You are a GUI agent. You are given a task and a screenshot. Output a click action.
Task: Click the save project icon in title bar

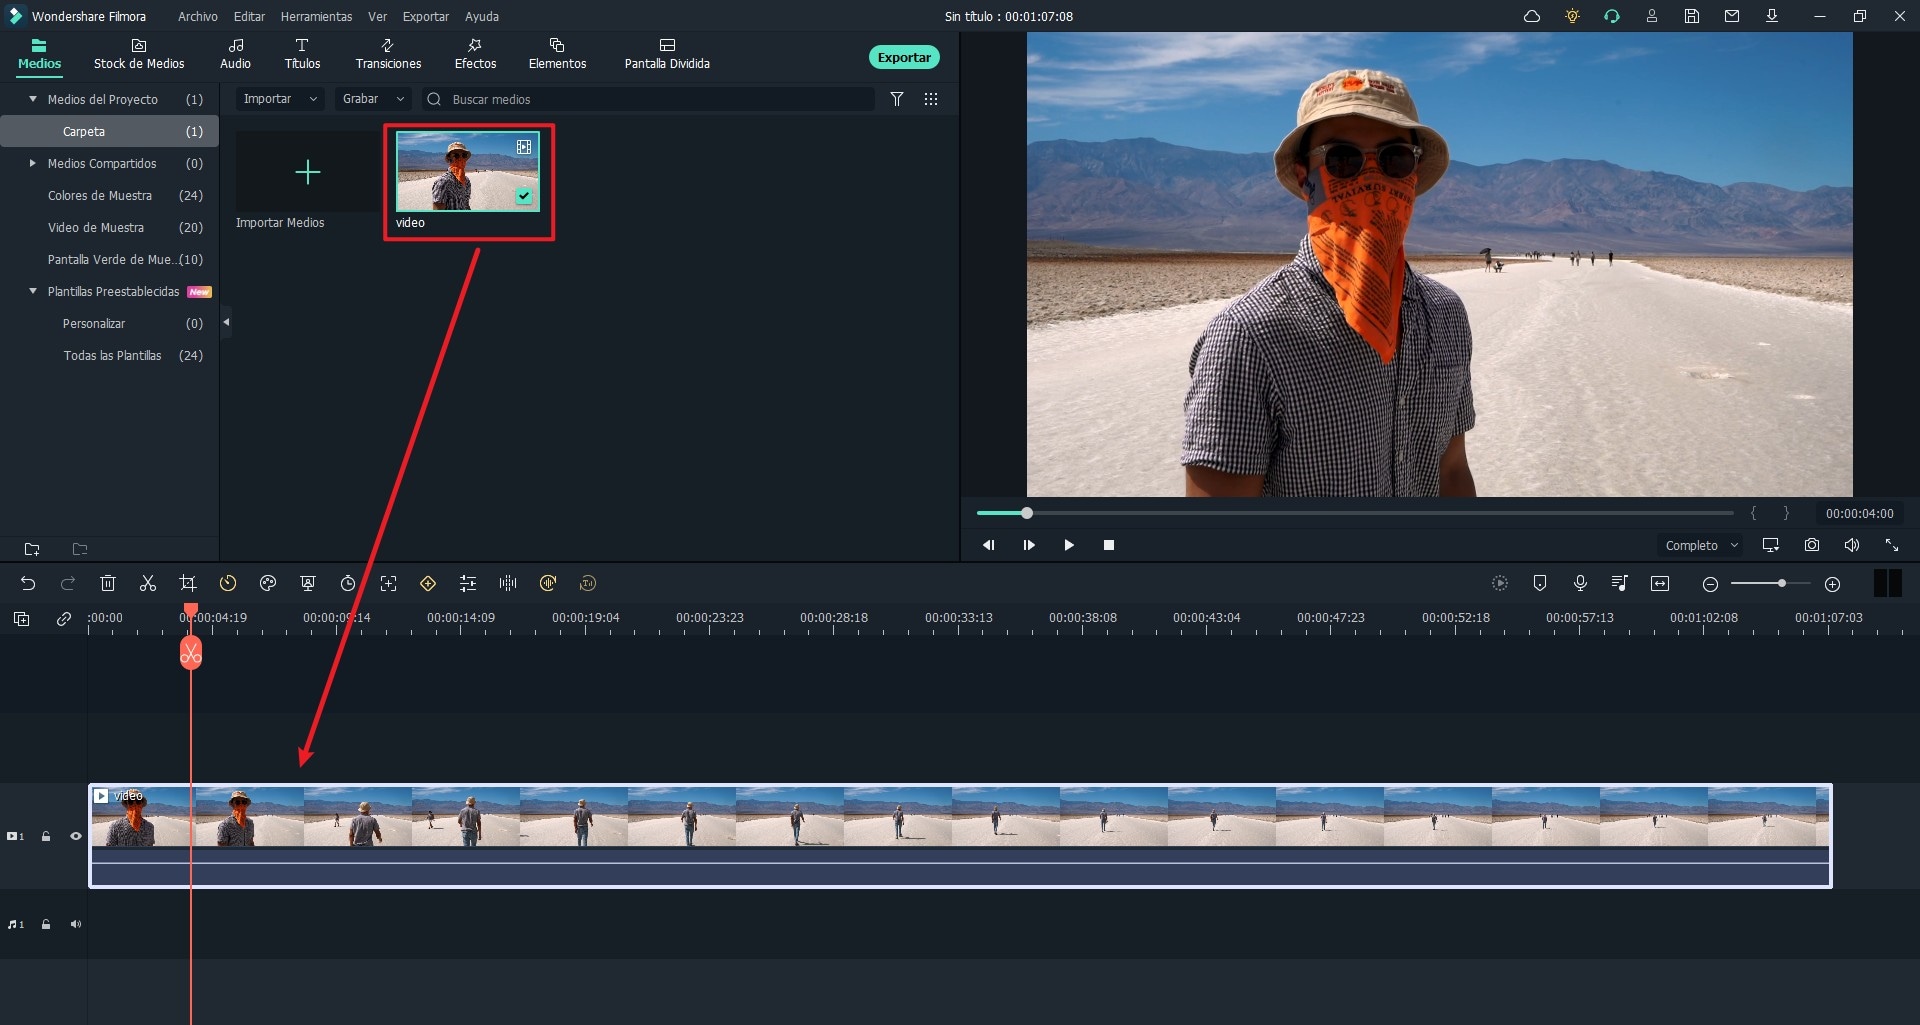[x=1692, y=16]
